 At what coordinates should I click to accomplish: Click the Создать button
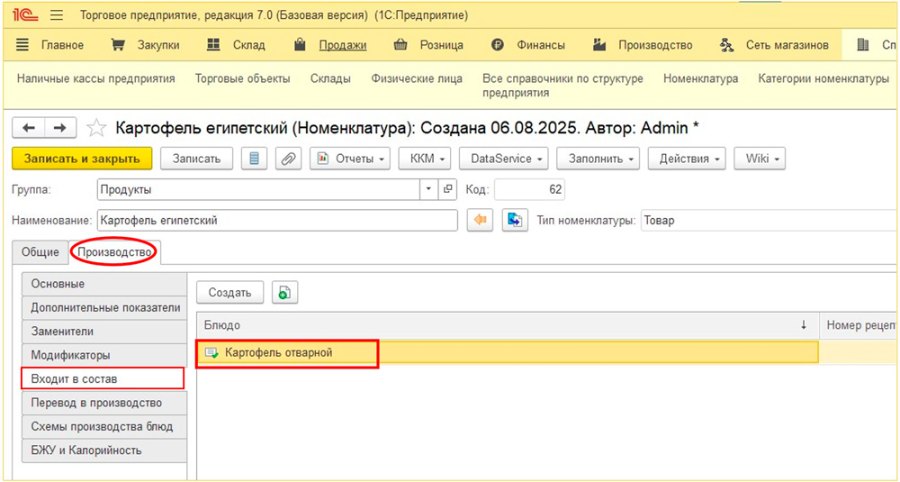230,293
